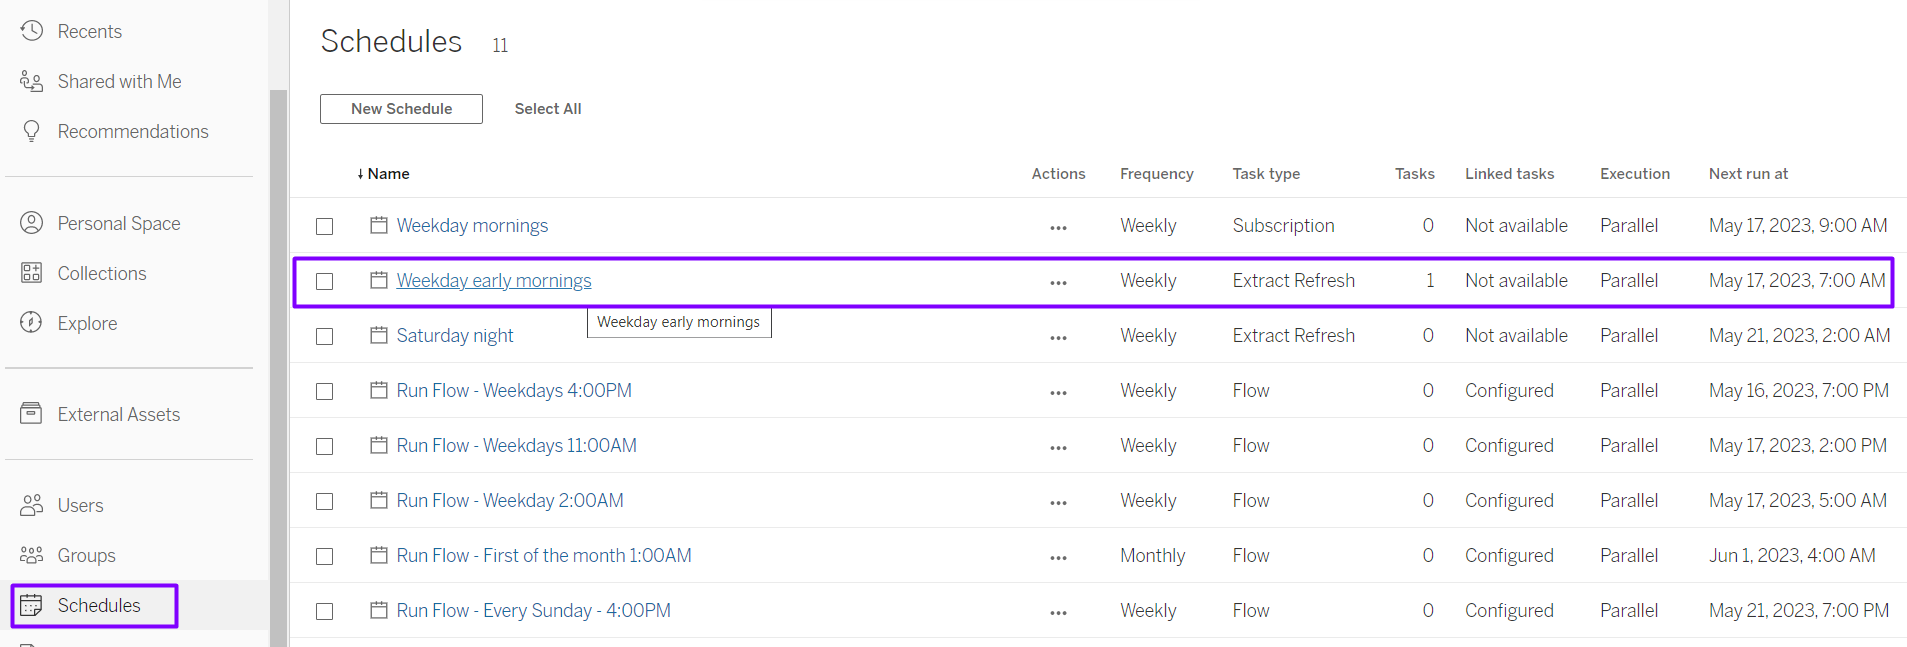This screenshot has width=1907, height=647.
Task: Click the sidebar vertical scrollbar
Action: (278, 360)
